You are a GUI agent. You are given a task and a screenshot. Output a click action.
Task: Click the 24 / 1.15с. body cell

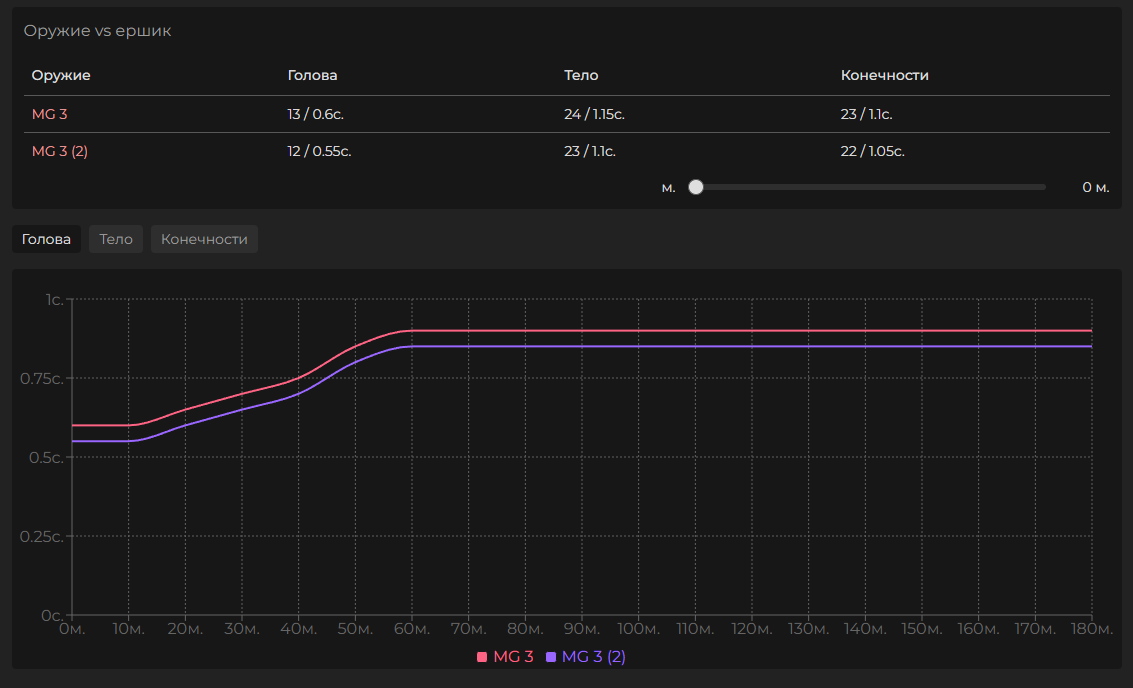point(594,114)
